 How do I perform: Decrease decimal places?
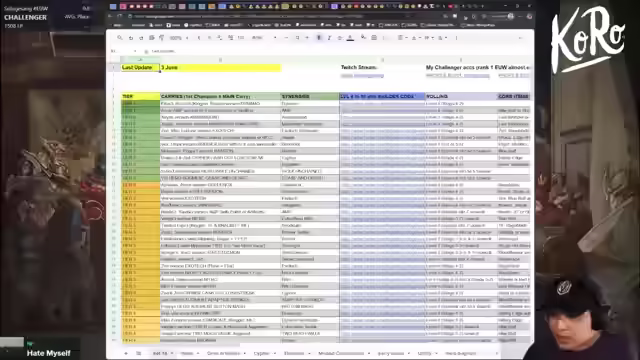[220, 38]
